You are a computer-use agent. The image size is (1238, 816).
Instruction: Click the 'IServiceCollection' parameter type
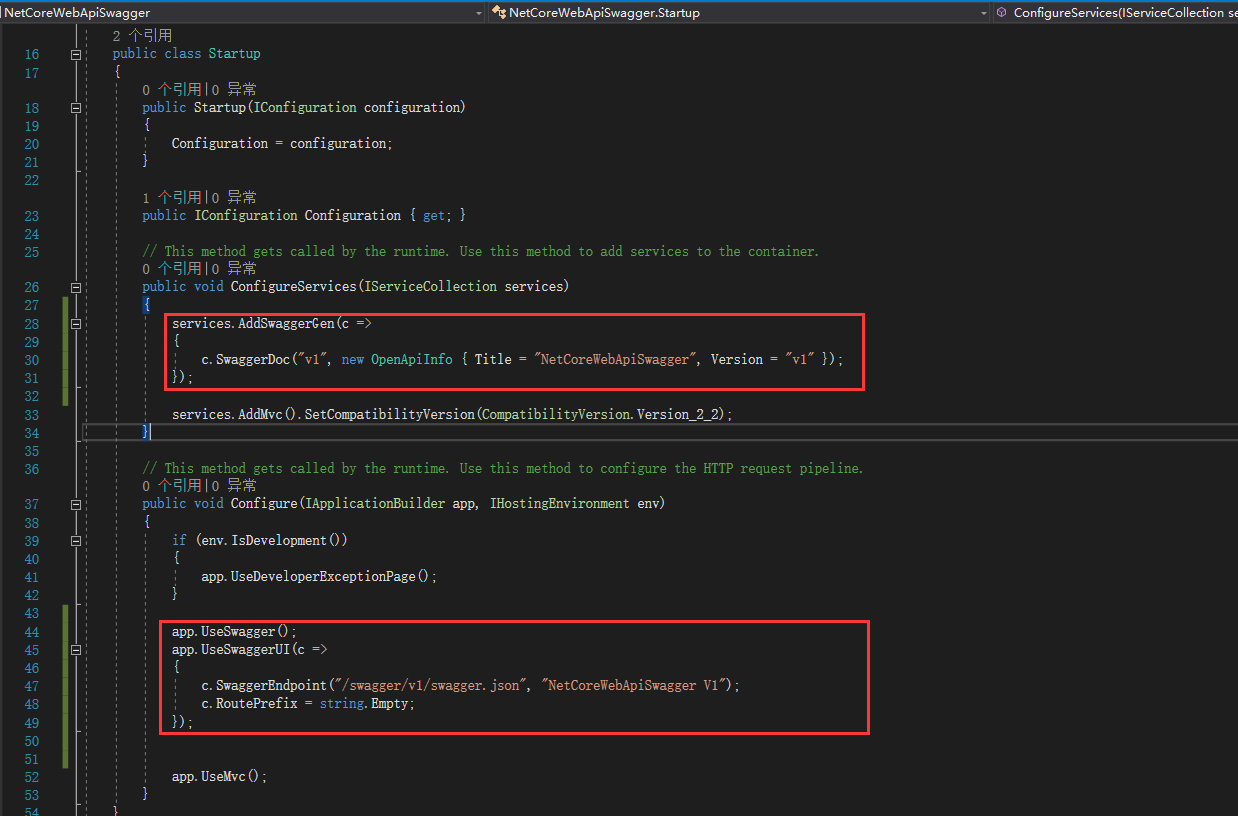[x=430, y=287]
